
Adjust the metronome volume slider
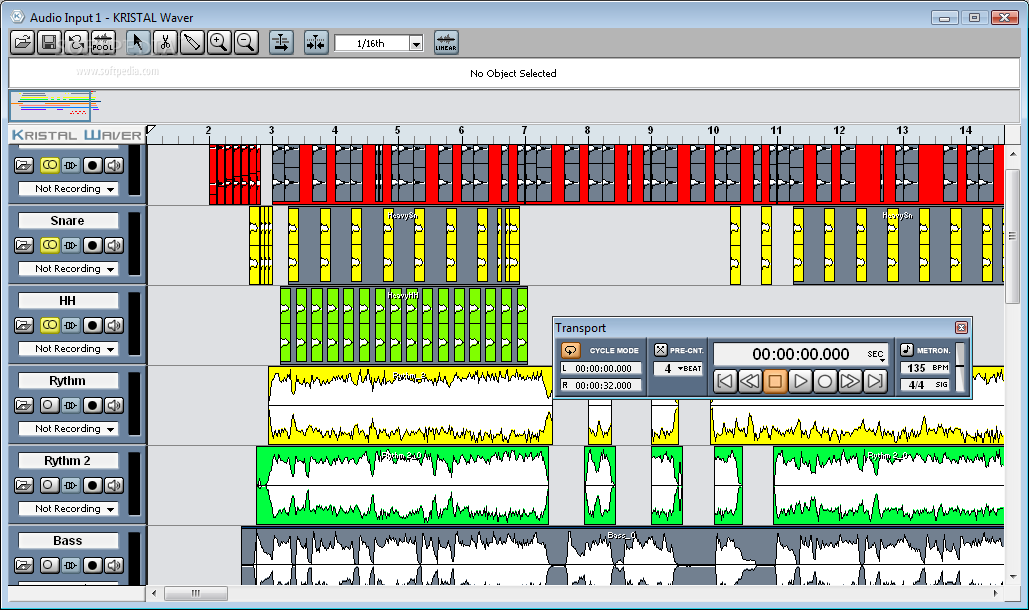coord(960,367)
